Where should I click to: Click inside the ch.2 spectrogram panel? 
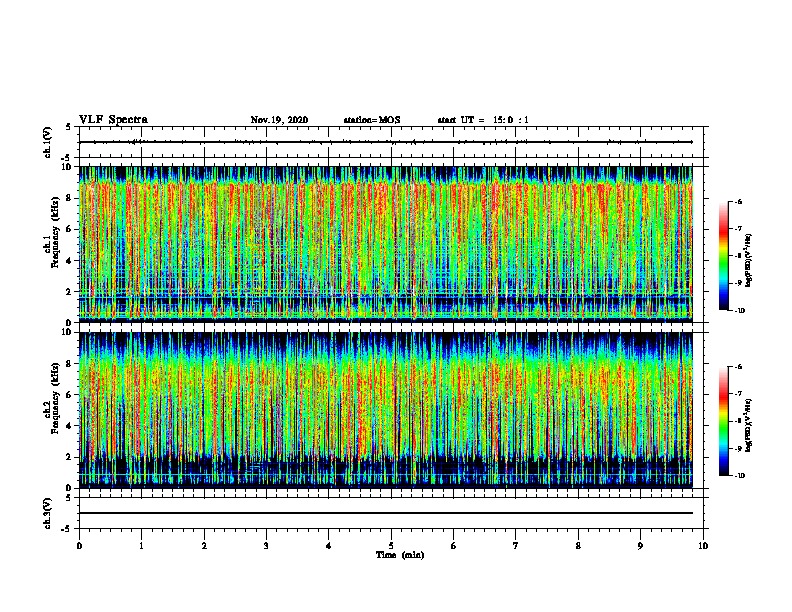(386, 410)
